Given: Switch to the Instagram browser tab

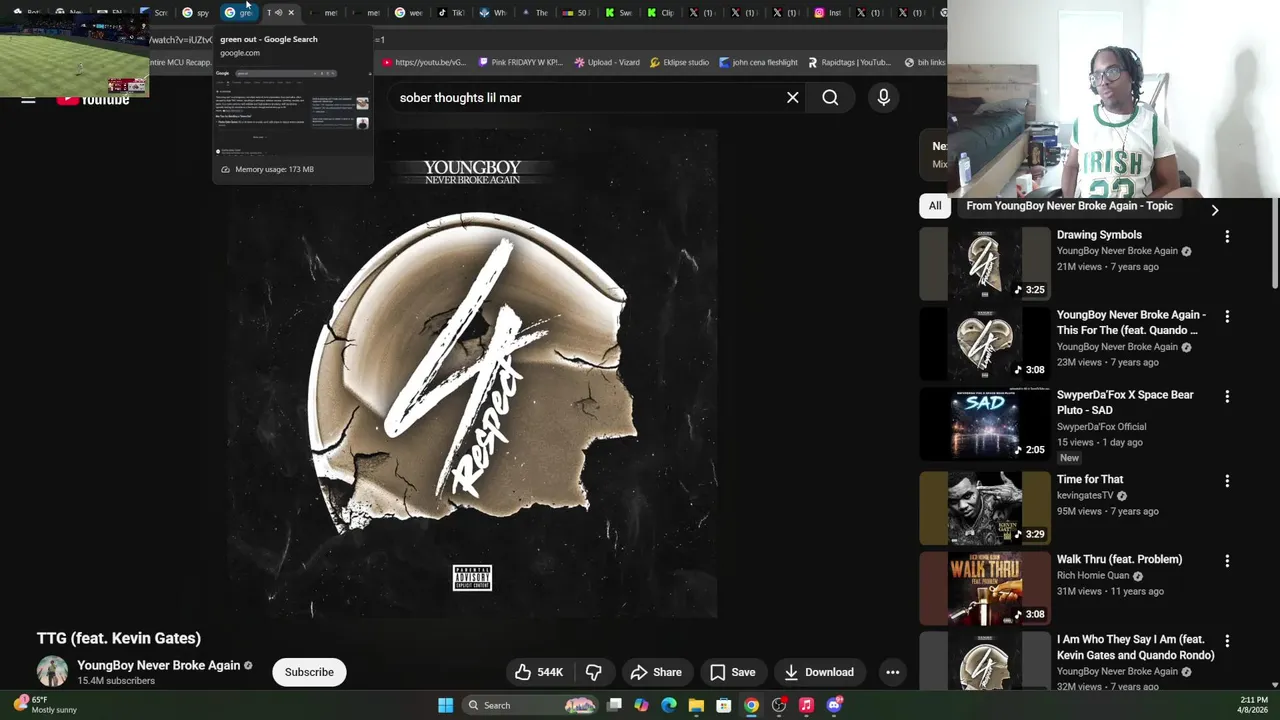Looking at the screenshot, I should click(828, 13).
